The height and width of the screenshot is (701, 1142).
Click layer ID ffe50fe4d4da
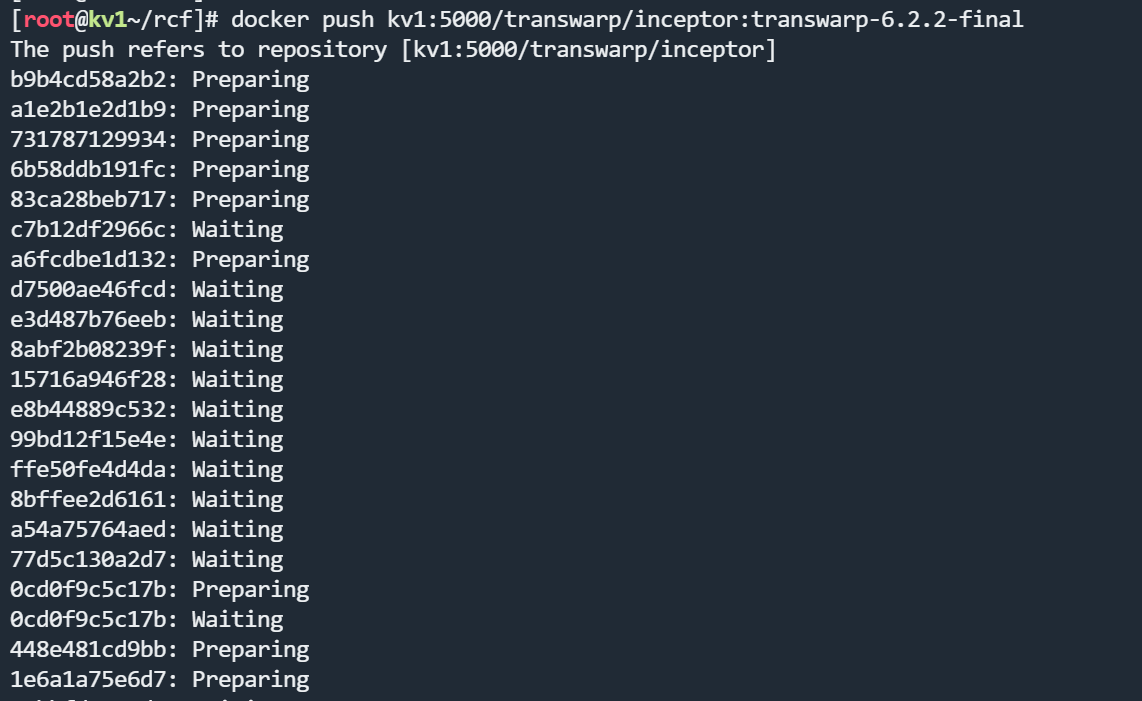click(x=94, y=469)
